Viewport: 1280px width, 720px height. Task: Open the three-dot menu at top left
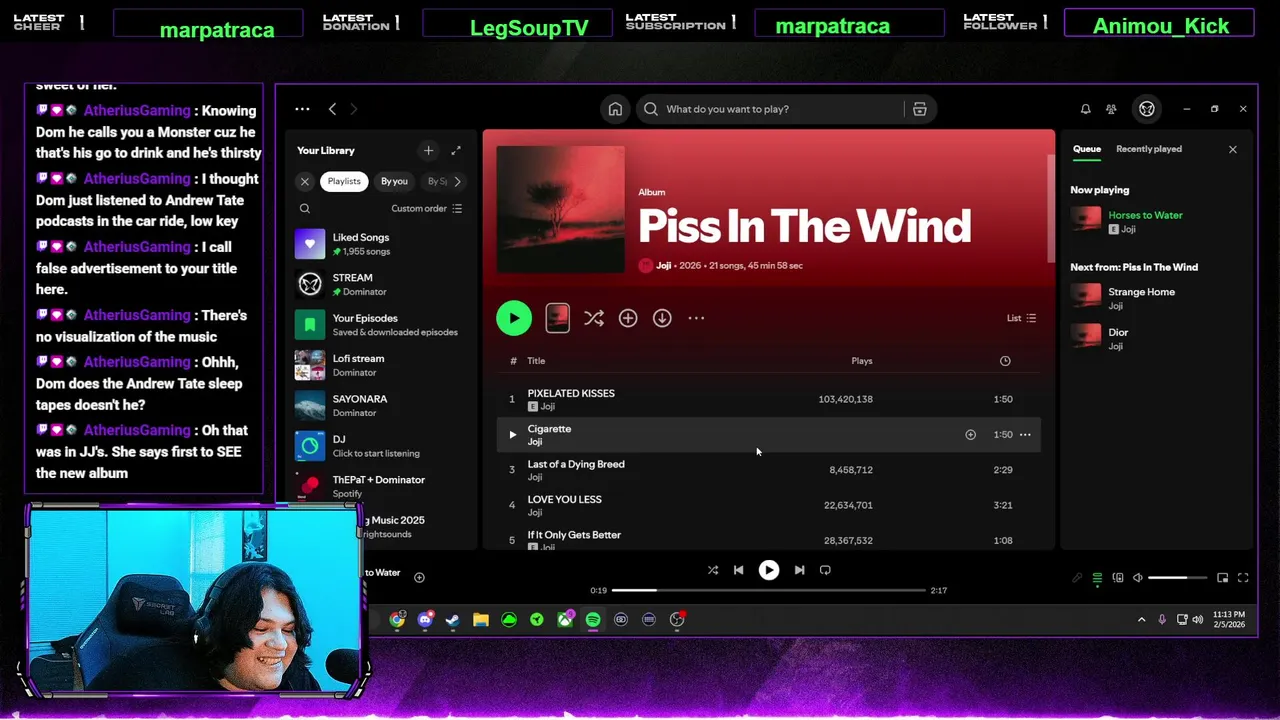point(302,109)
